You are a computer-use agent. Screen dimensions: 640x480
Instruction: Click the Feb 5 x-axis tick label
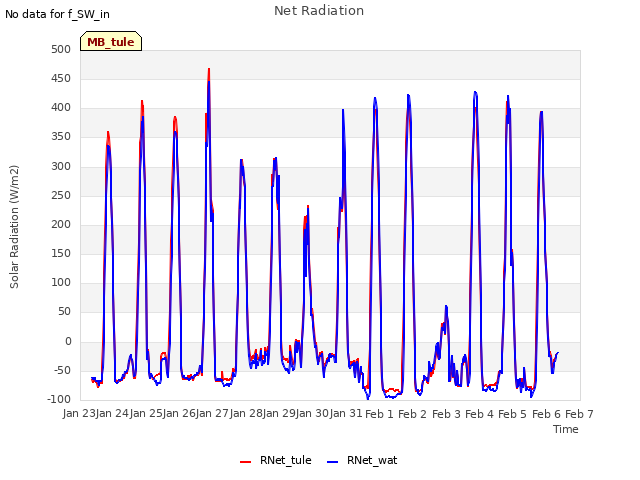pos(513,414)
